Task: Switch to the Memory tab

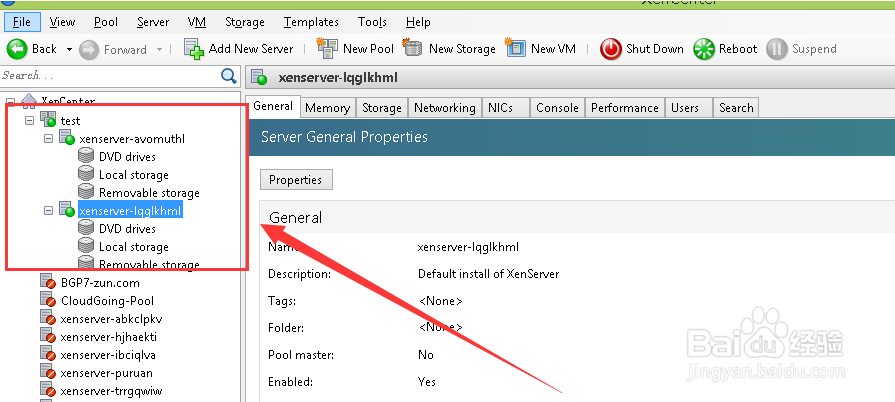Action: (327, 108)
